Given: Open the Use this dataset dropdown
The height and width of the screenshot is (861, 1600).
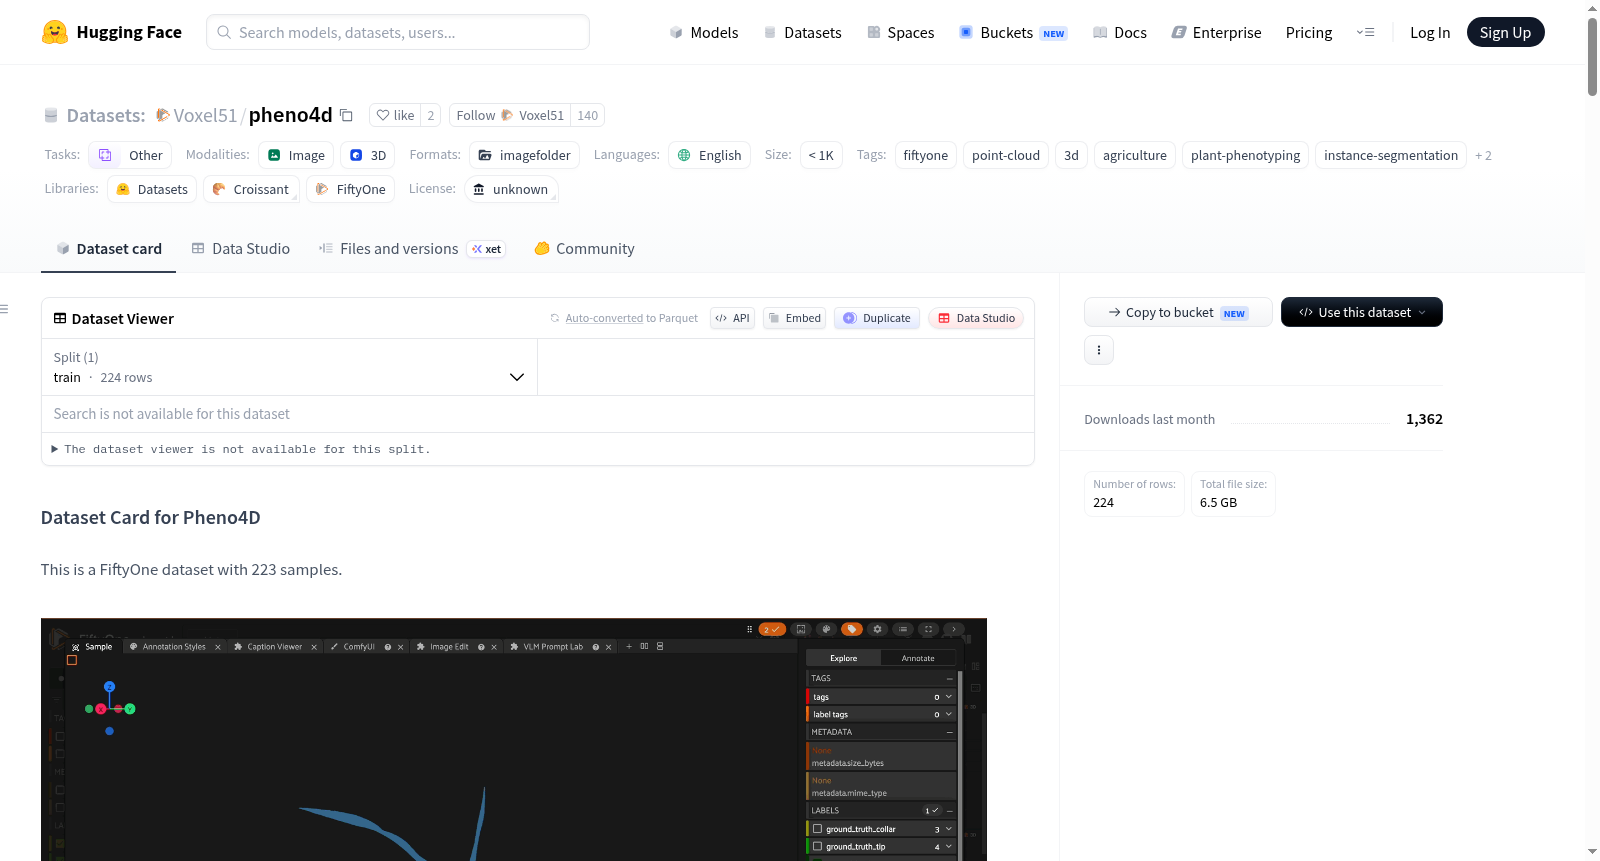Looking at the screenshot, I should pyautogui.click(x=1362, y=312).
